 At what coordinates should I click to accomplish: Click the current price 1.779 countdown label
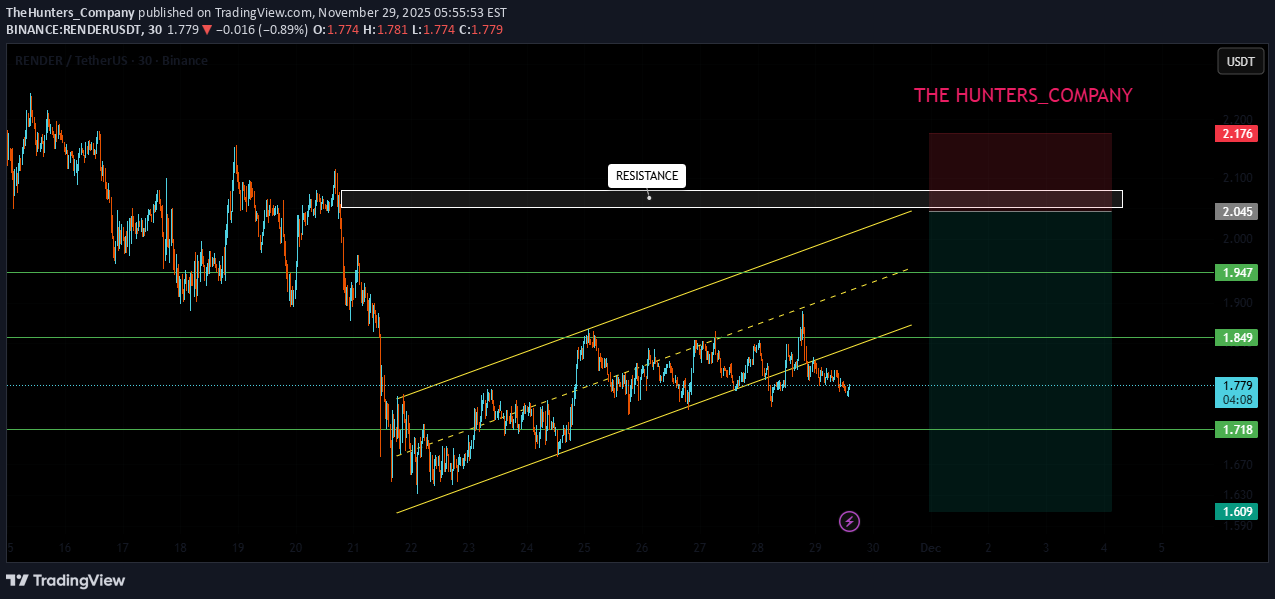(x=1235, y=393)
